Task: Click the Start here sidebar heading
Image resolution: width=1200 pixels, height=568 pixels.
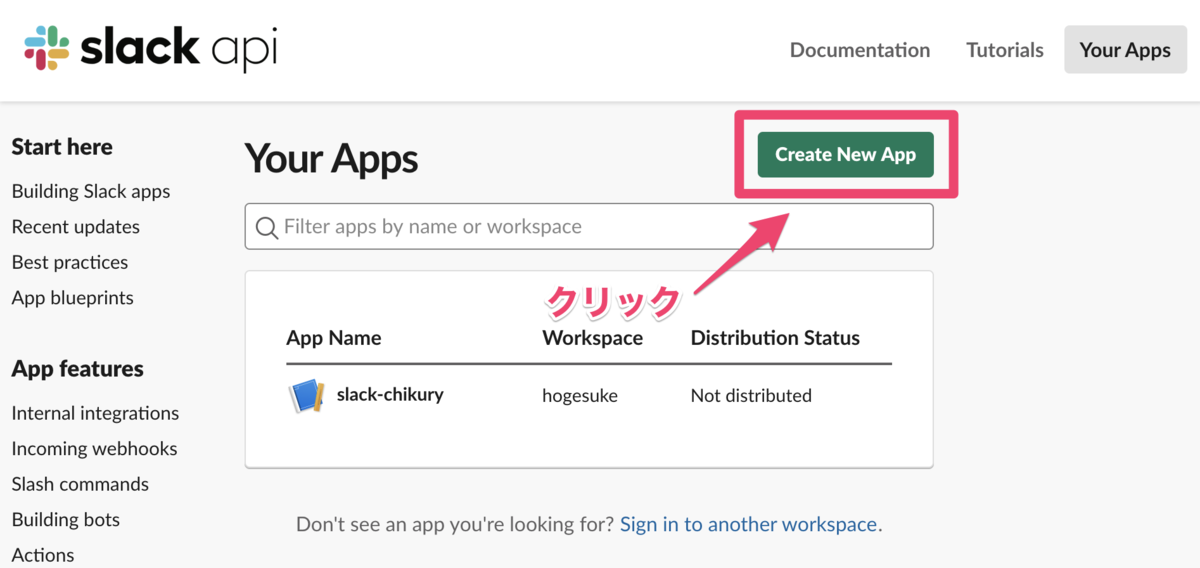Action: (62, 147)
